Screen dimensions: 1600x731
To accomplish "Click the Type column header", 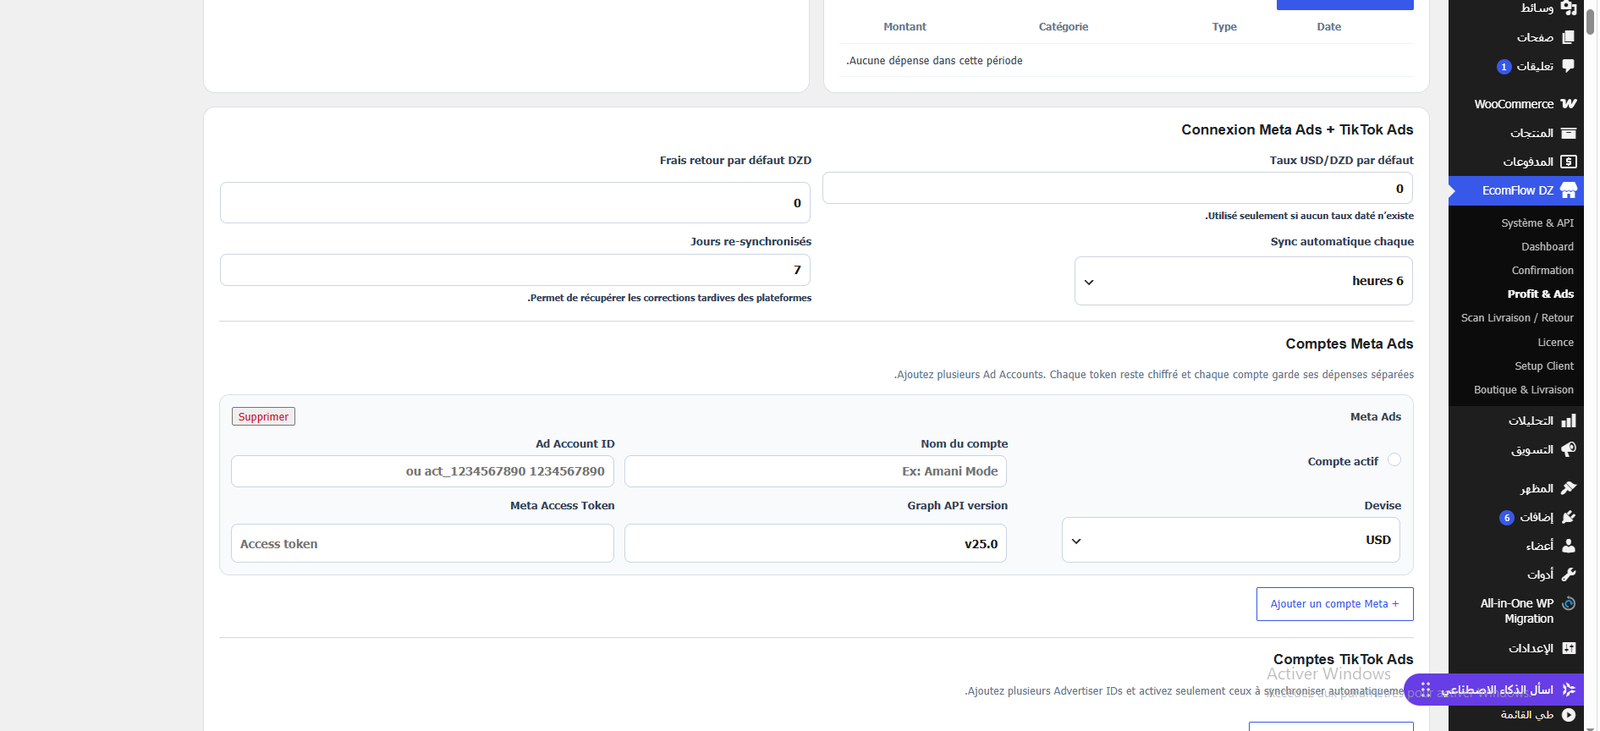I will point(1224,27).
